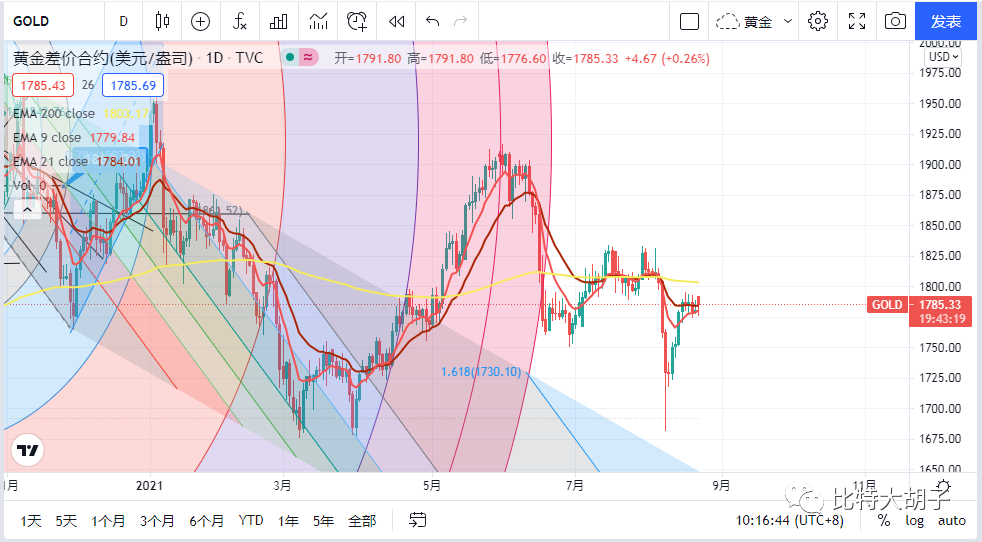Screen dimensions: 982x542
Task: Click the 1800.00 price axis label
Action: pos(940,287)
